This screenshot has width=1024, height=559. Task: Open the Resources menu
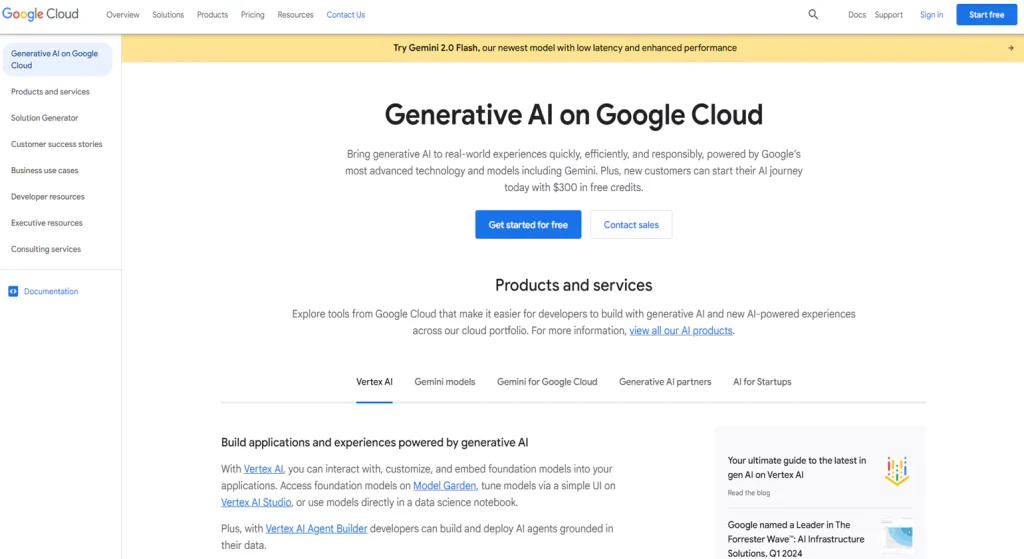(295, 14)
